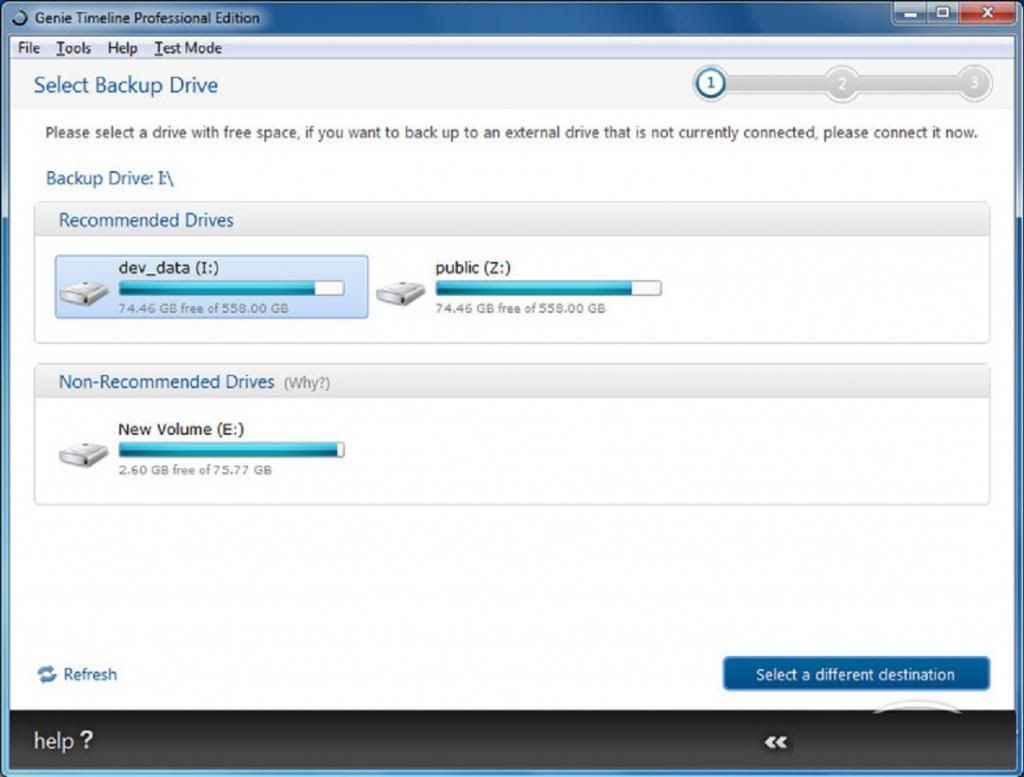Go to wizard step 3 circle
1024x777 pixels.
973,85
